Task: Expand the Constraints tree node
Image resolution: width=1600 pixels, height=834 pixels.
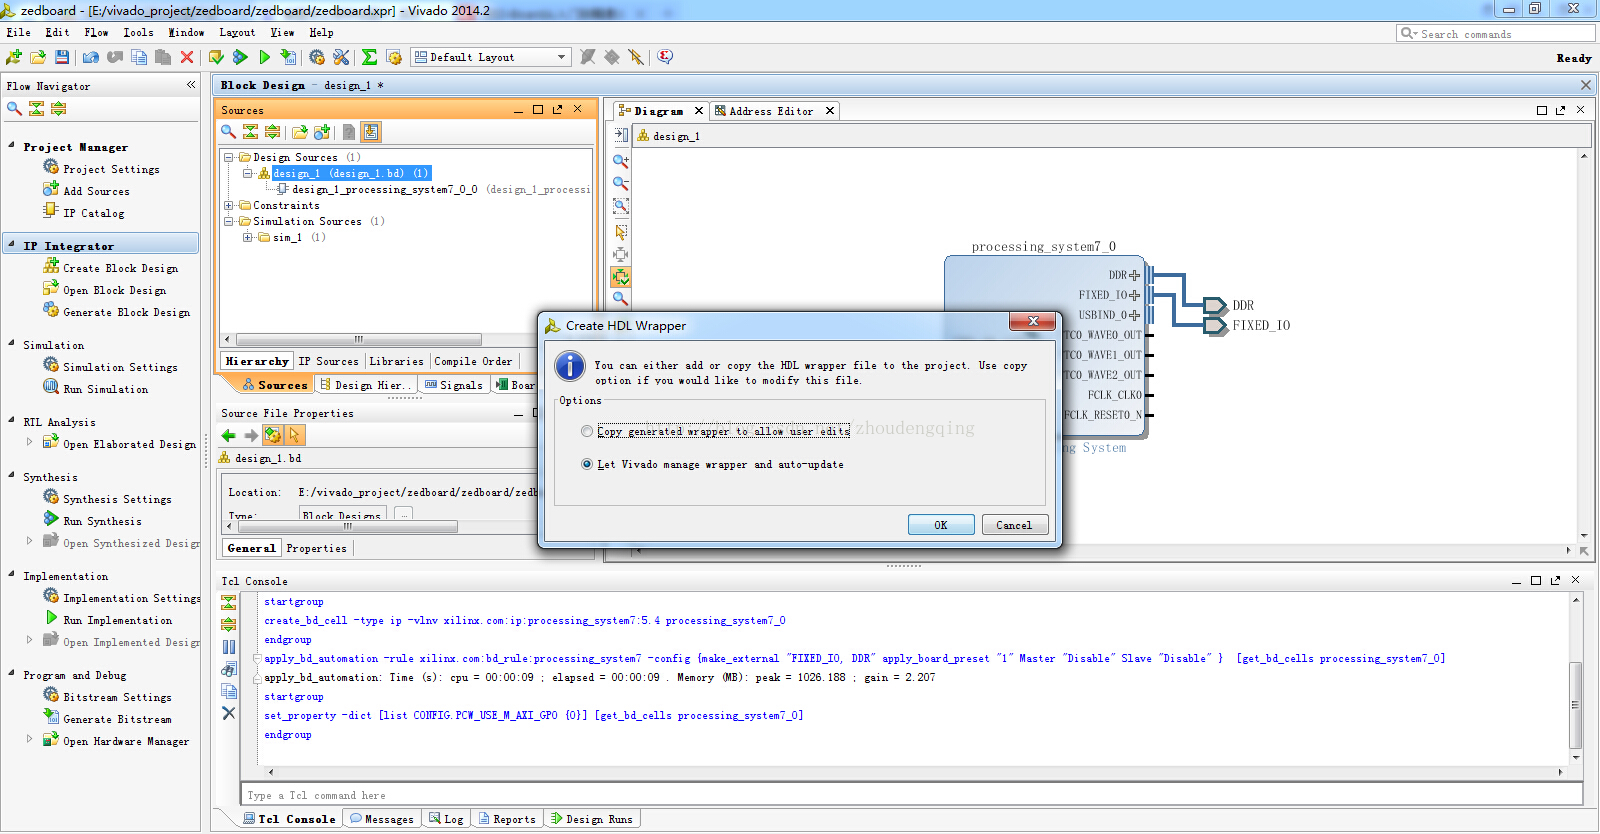Action: pos(229,205)
